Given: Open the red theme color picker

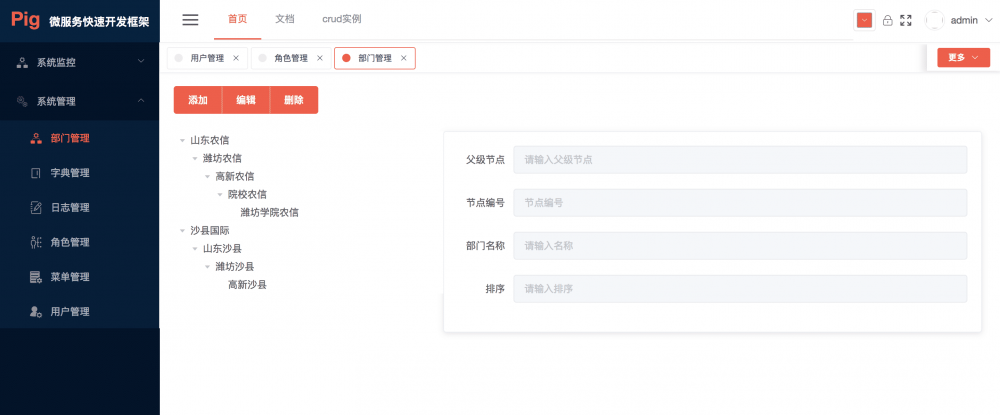Looking at the screenshot, I should point(864,20).
